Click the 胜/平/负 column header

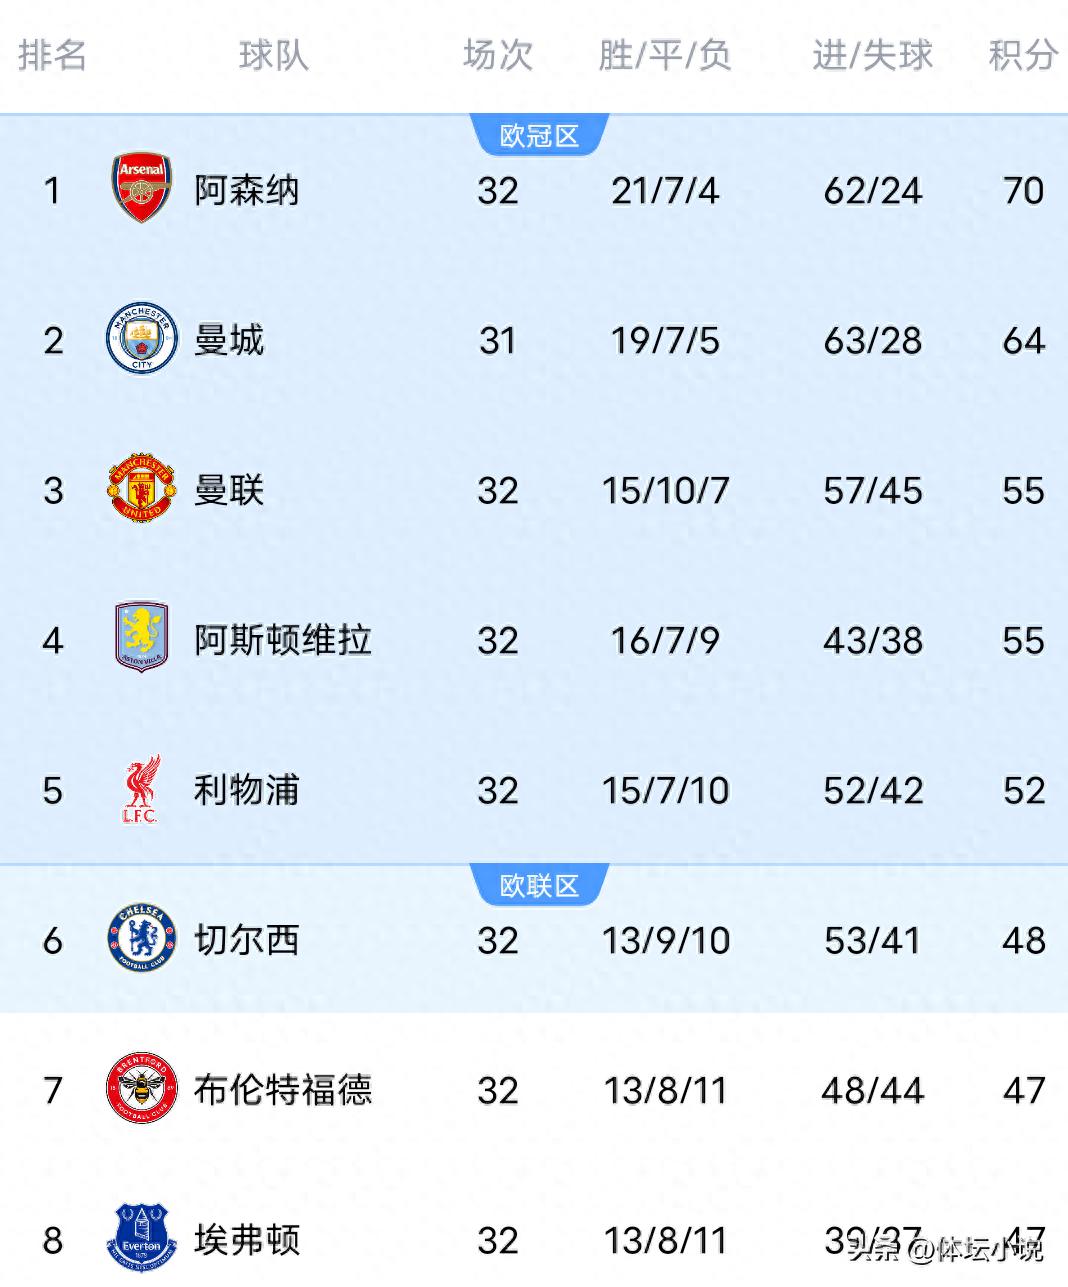click(x=665, y=56)
